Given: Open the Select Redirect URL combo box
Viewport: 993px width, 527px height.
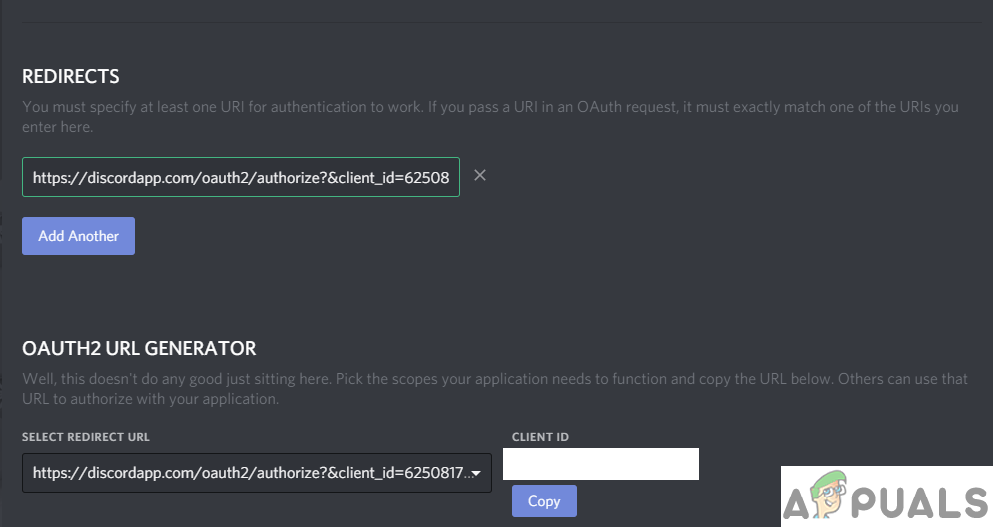Looking at the screenshot, I should click(x=250, y=473).
